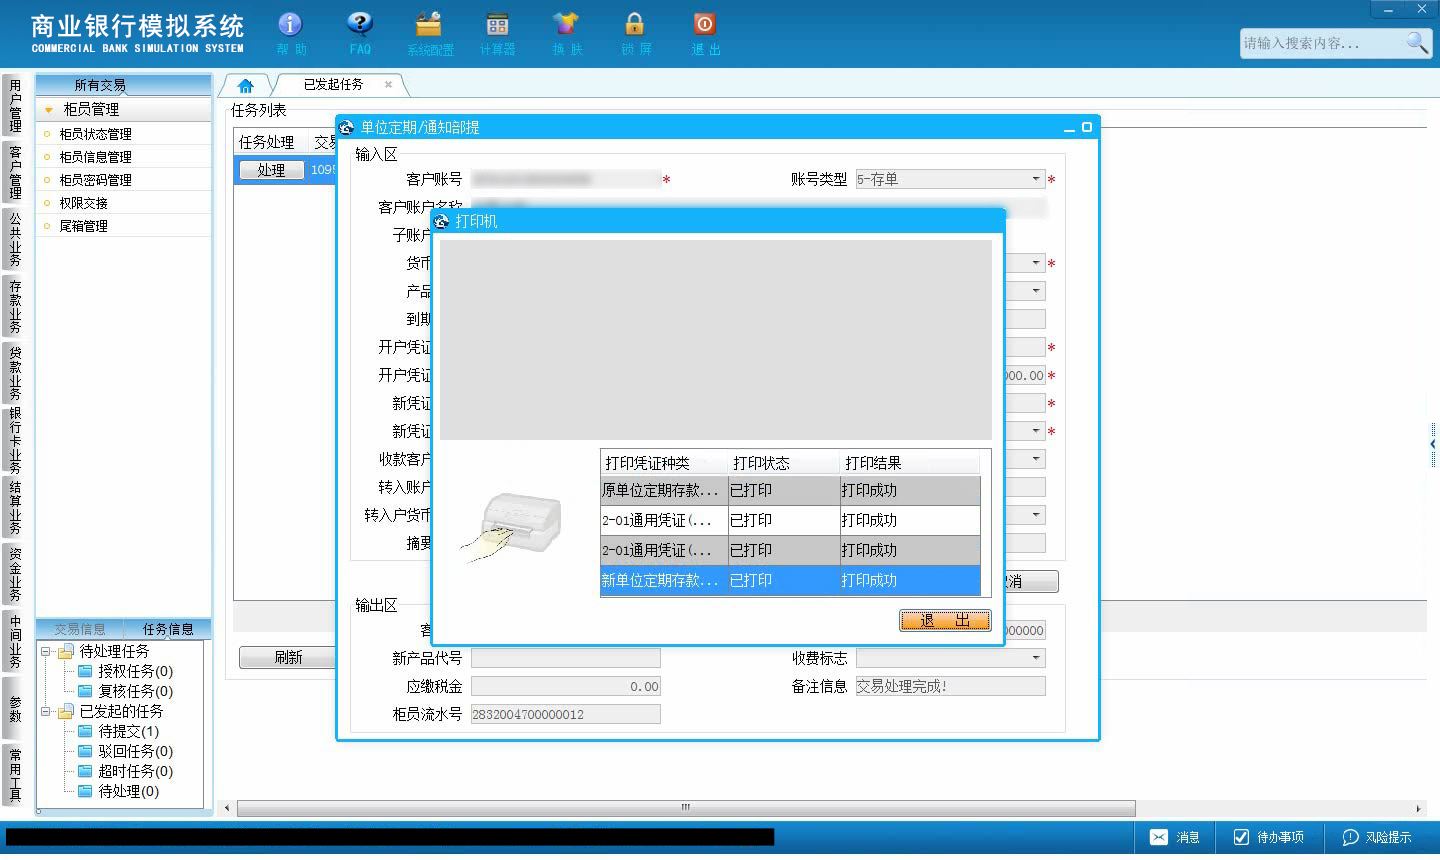This screenshot has height=860, width=1440.
Task: Open 柜员信息管理
Action: coord(95,157)
